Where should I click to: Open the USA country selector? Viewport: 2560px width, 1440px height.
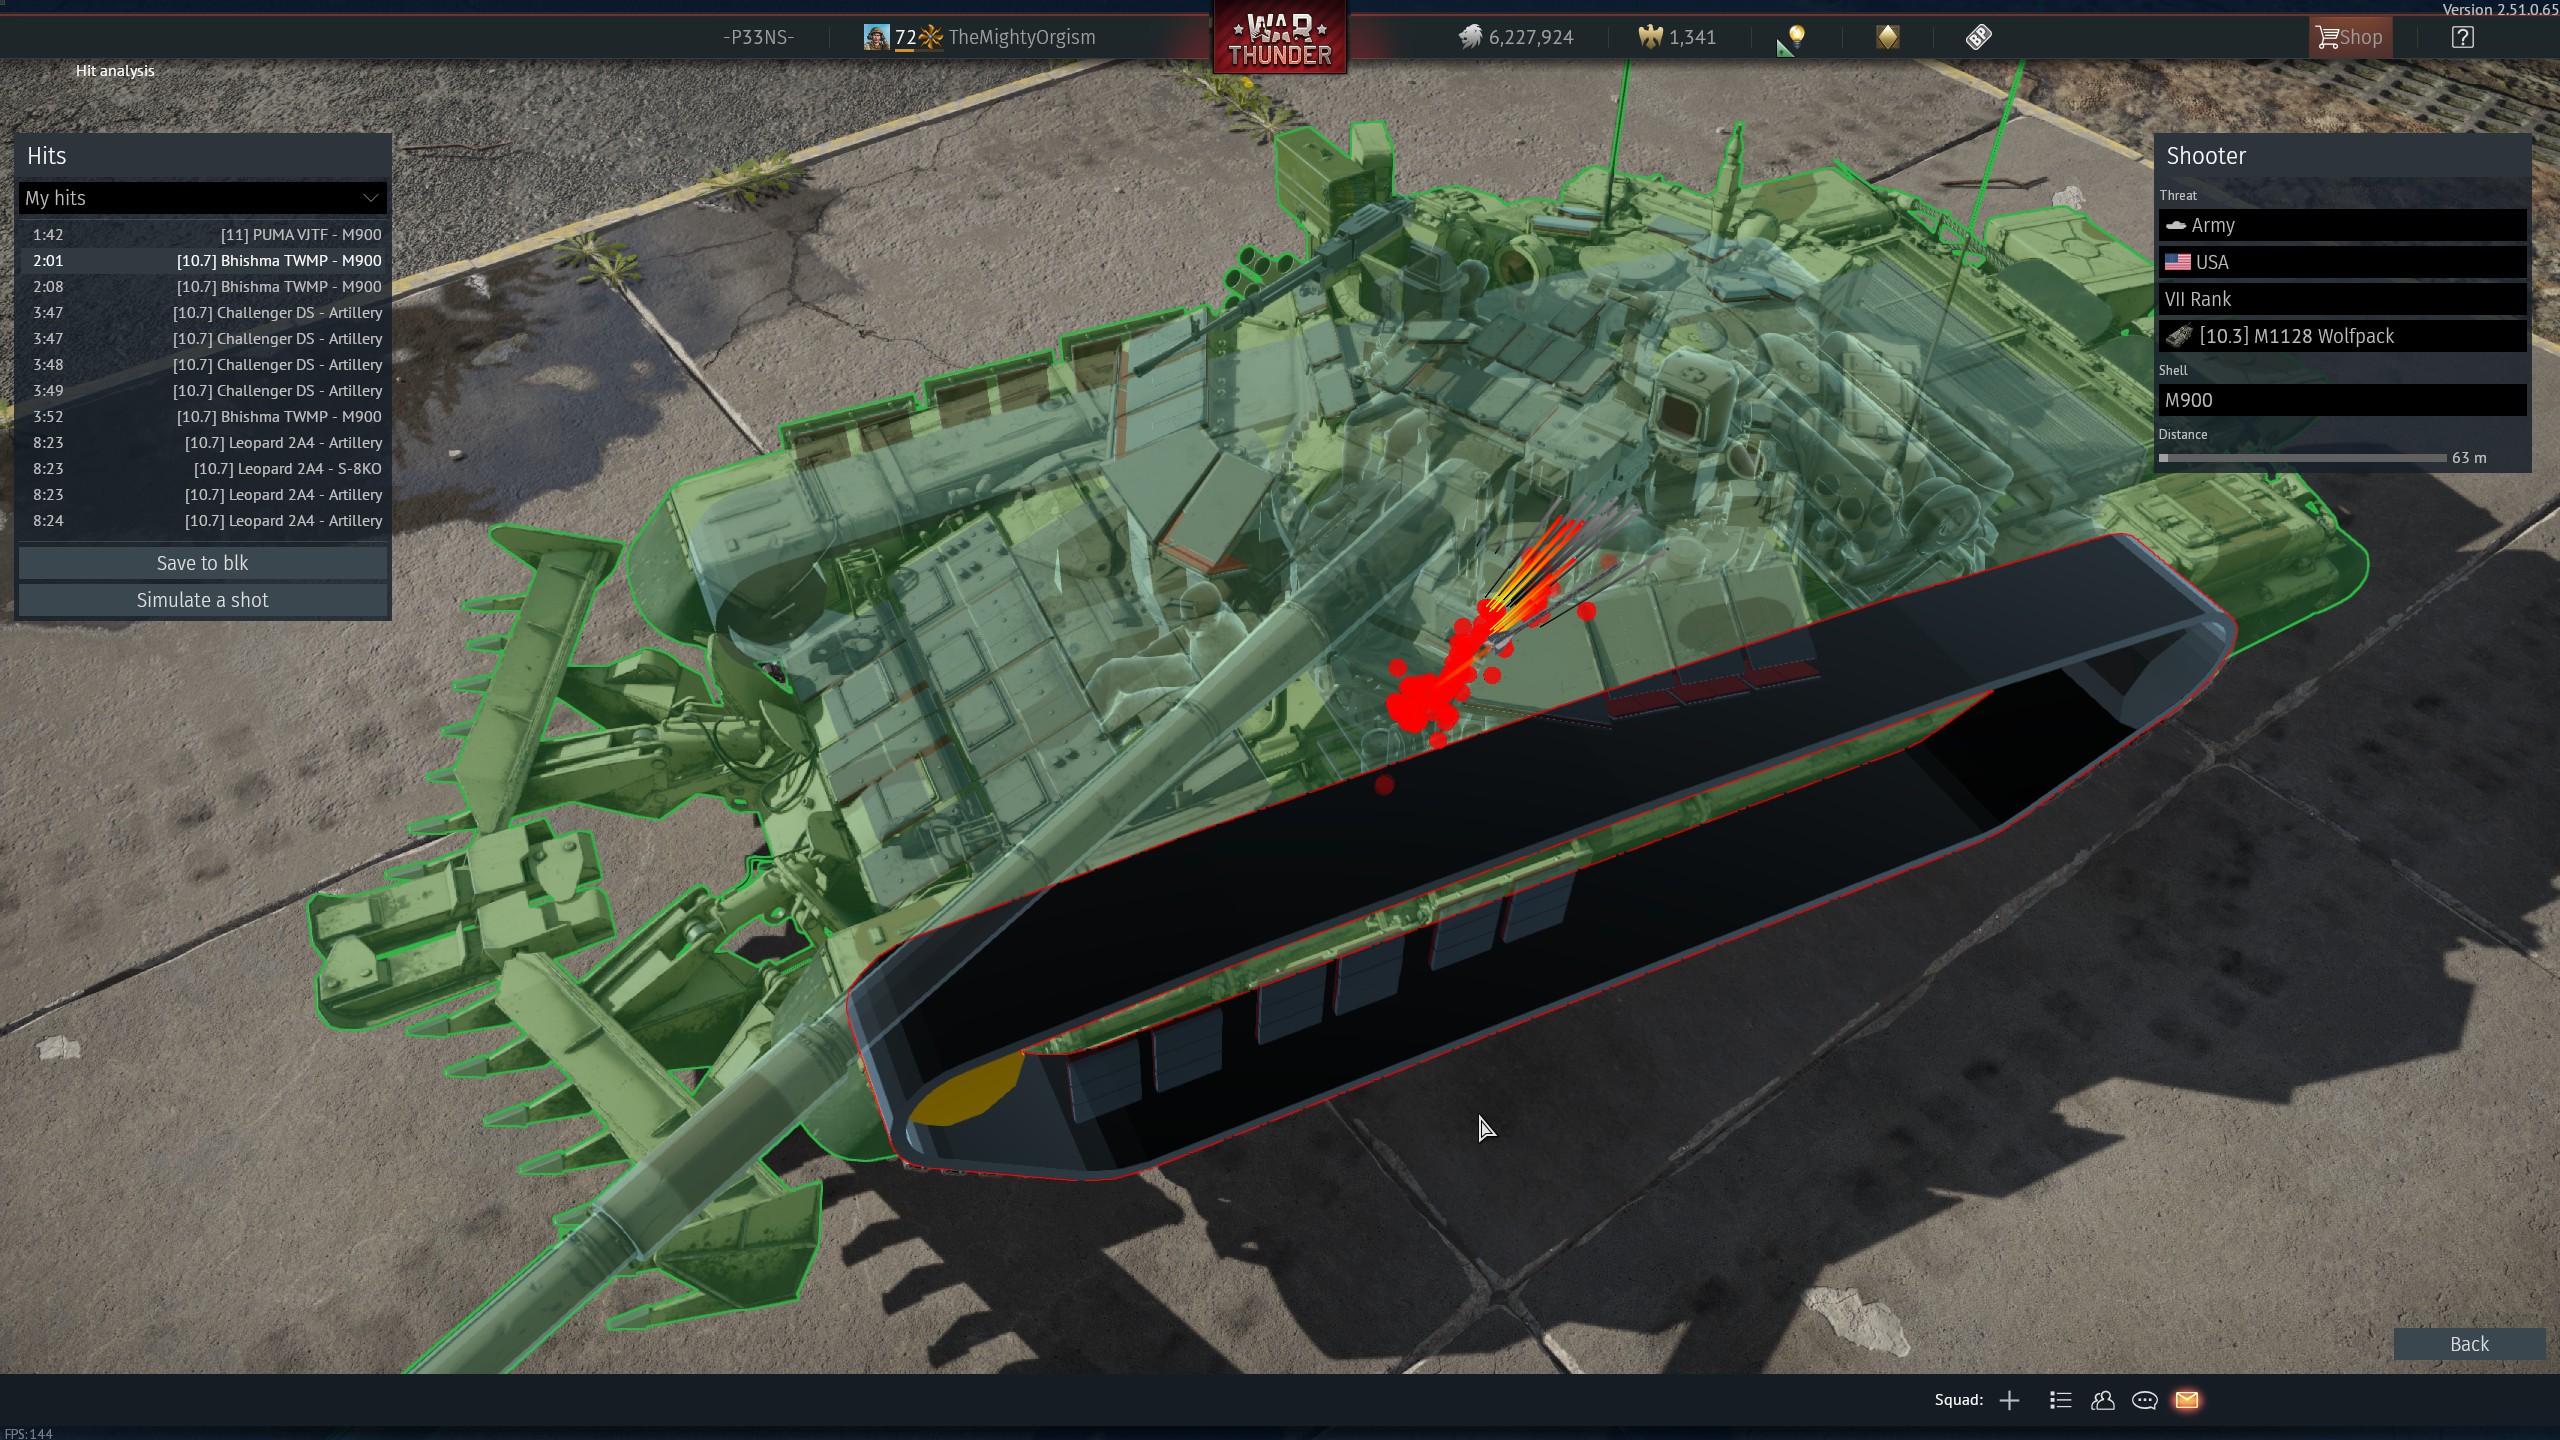[x=2342, y=262]
